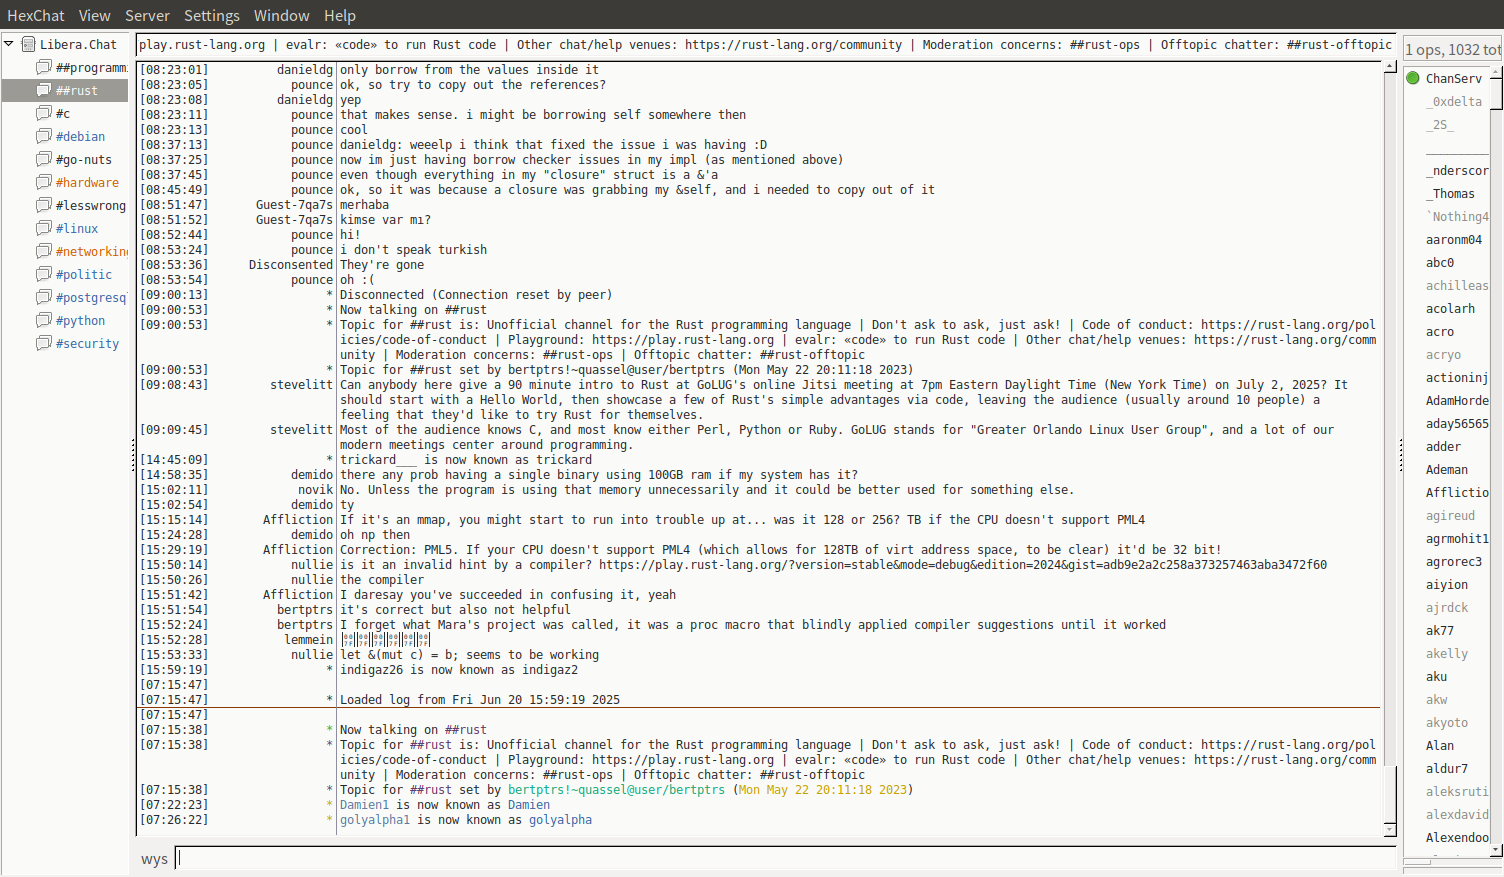Open the play.rust-lang.org gist link from nullie
The height and width of the screenshot is (877, 1504).
(x=963, y=565)
